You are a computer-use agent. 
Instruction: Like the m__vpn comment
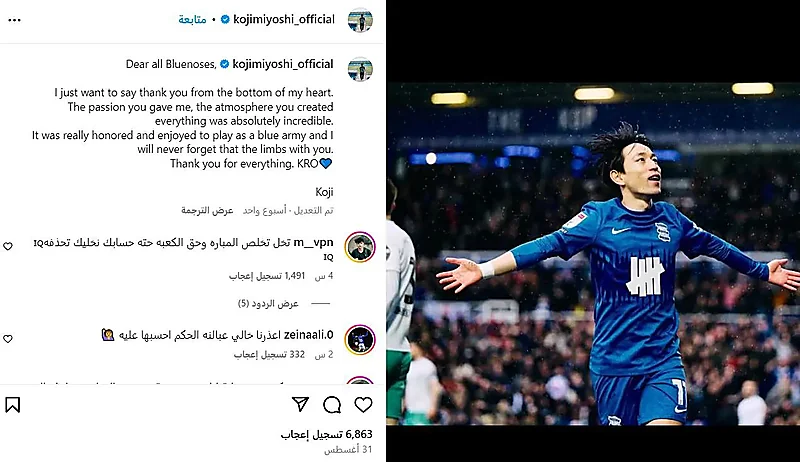[8, 246]
